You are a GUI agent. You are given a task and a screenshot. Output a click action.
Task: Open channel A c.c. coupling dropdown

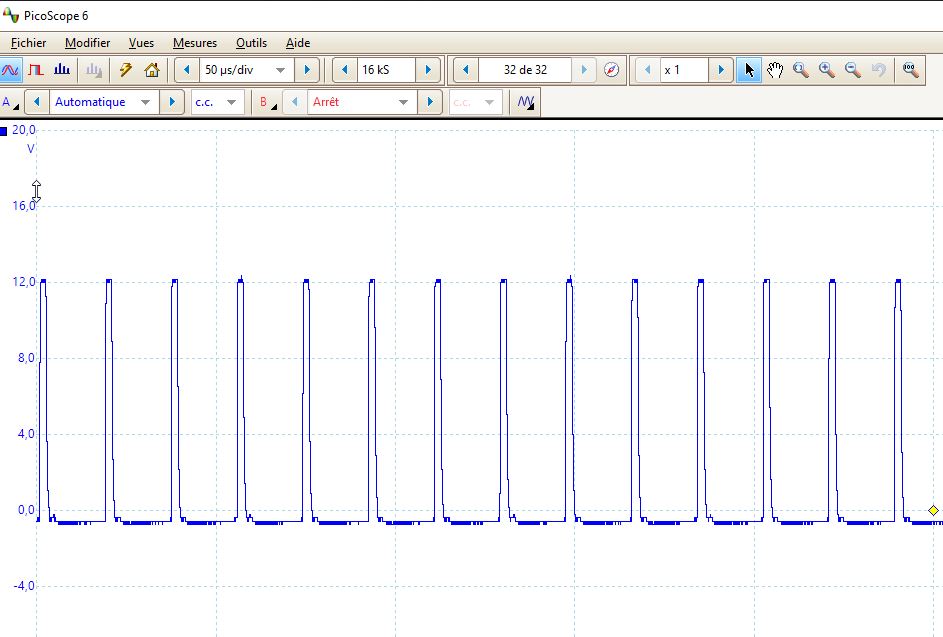pos(217,102)
